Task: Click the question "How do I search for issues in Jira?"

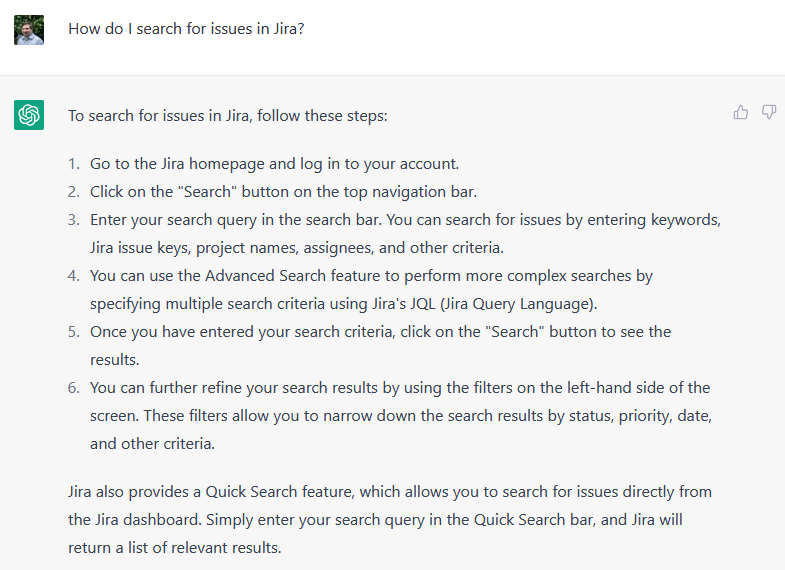Action: 186,29
